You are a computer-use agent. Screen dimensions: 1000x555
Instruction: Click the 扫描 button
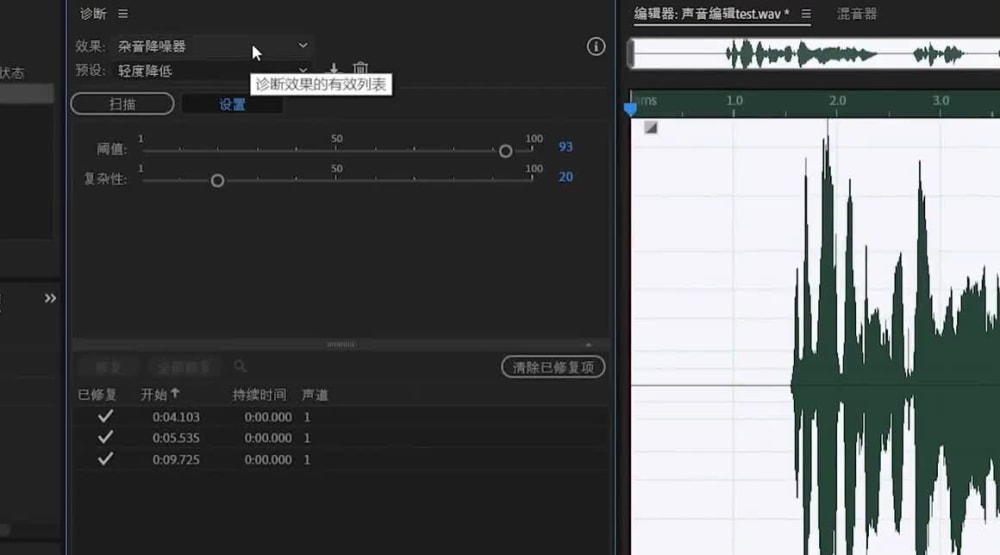point(122,104)
